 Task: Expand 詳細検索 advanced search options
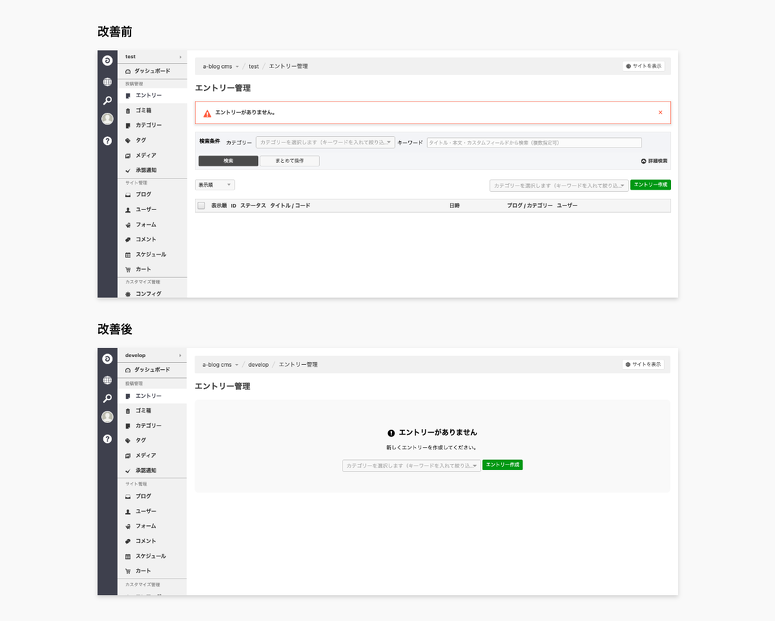[655, 160]
